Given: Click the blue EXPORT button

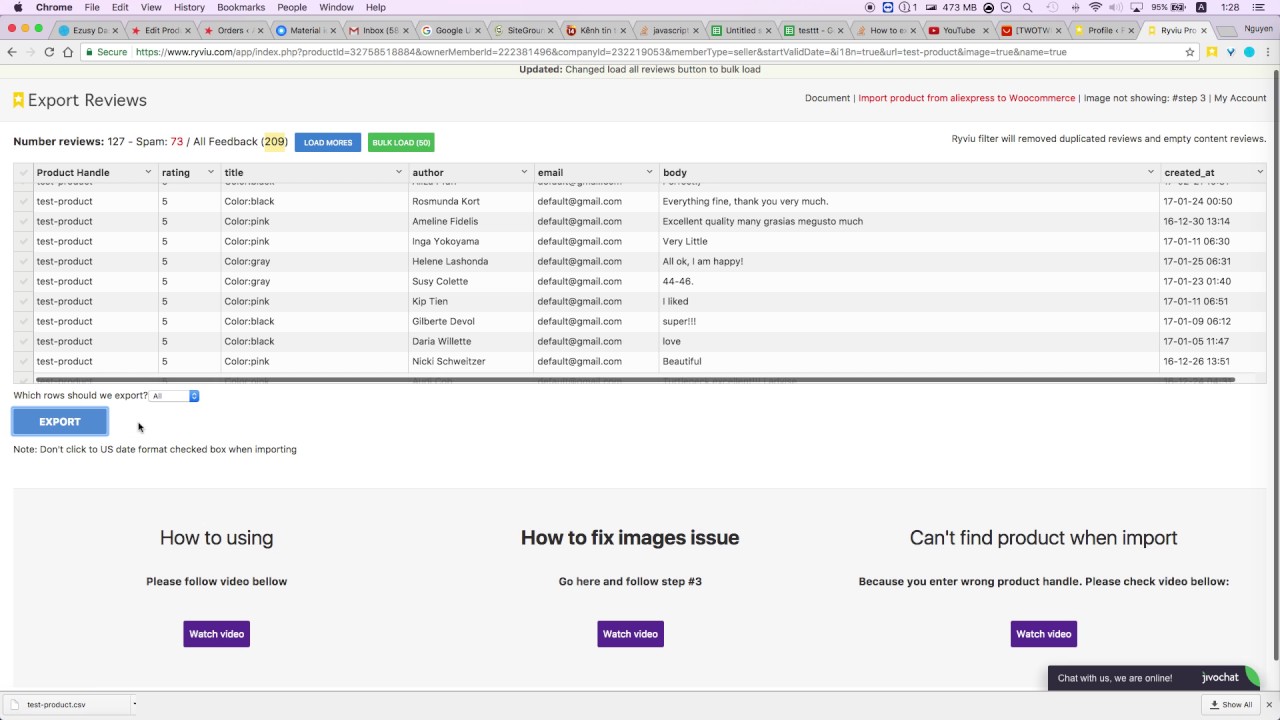Looking at the screenshot, I should point(60,422).
